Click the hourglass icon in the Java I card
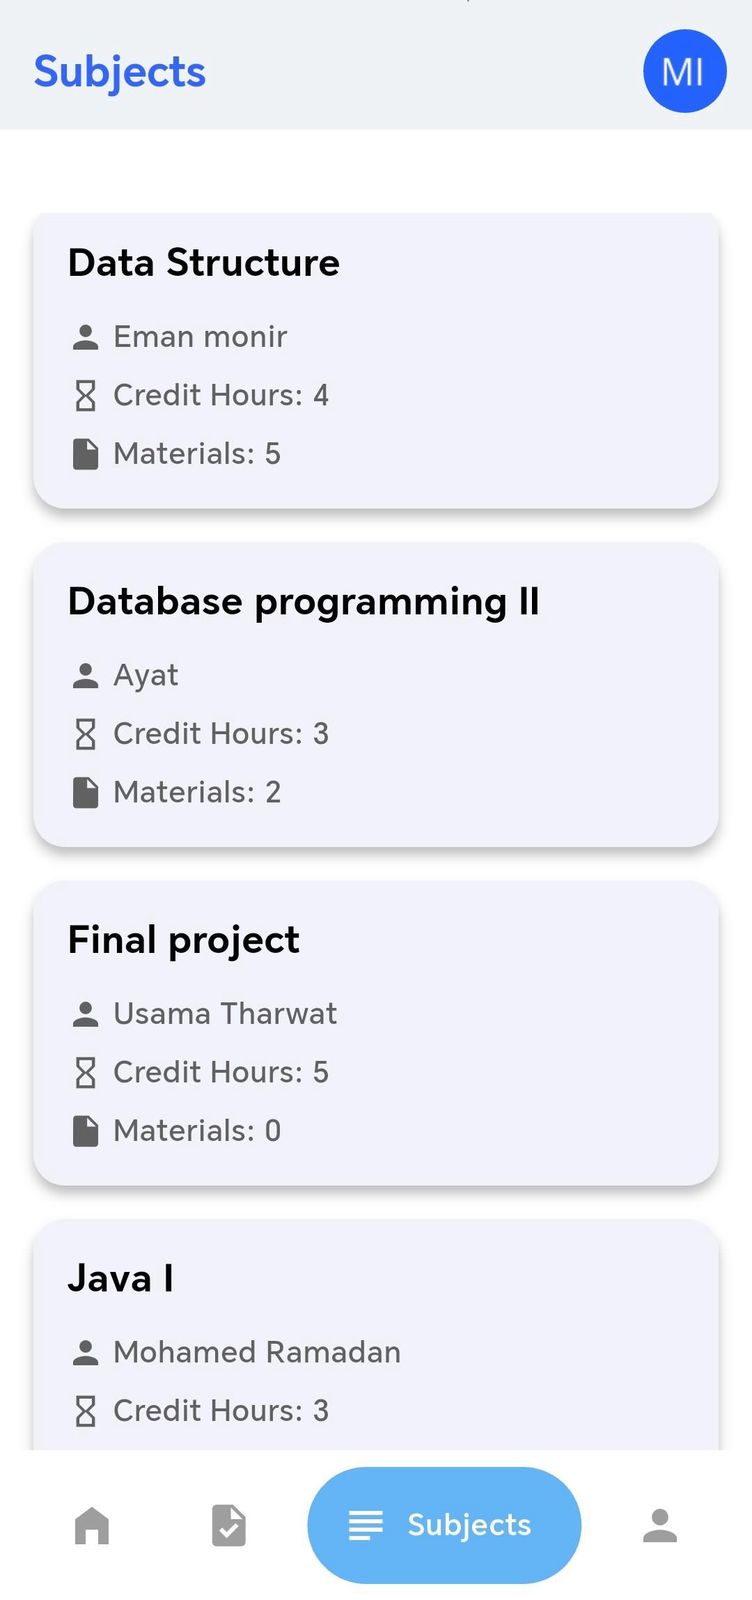The width and height of the screenshot is (752, 1600). [86, 1410]
